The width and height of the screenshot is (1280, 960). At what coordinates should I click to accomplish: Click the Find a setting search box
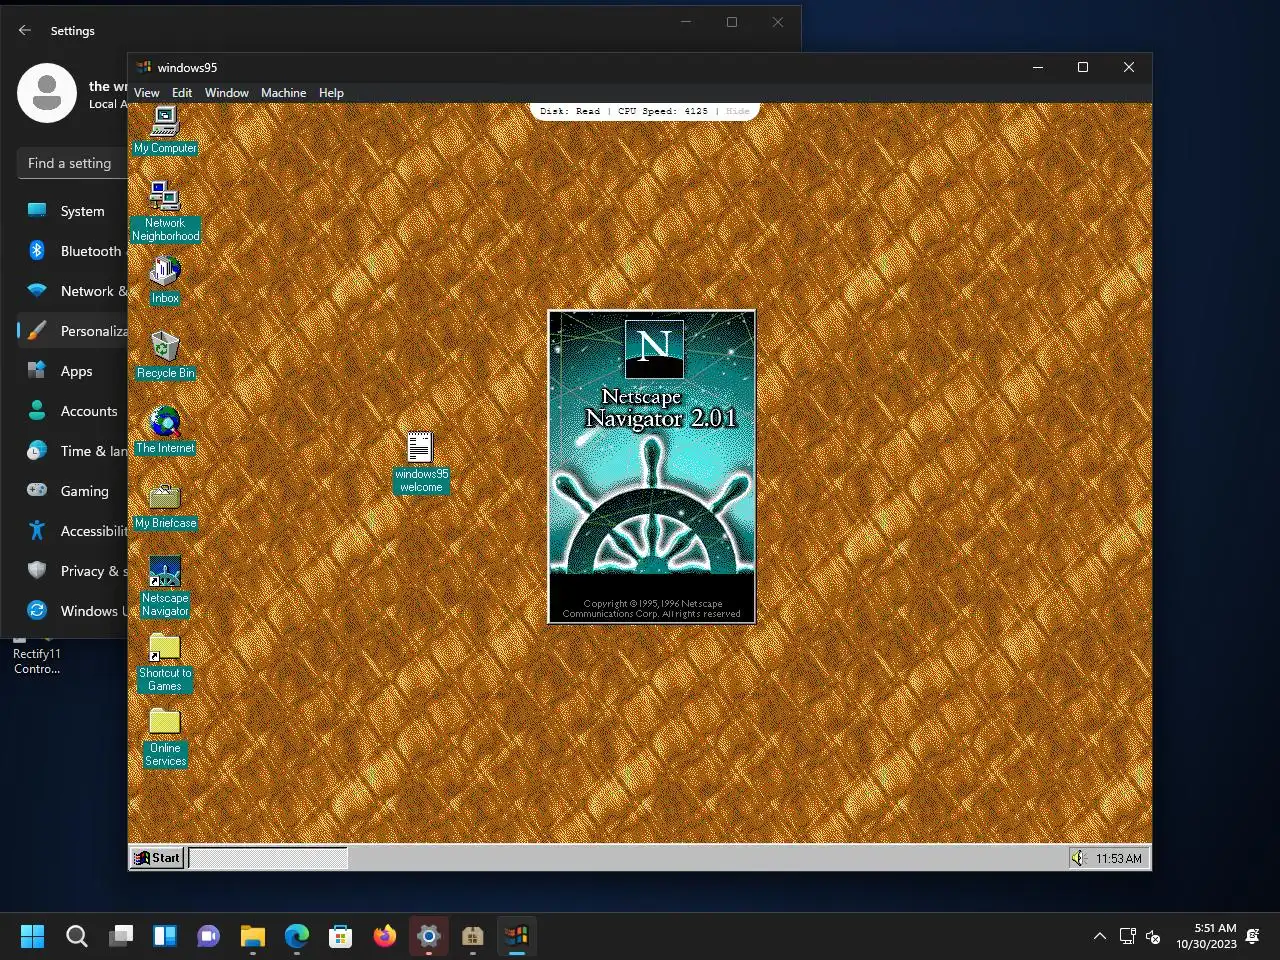tap(72, 163)
